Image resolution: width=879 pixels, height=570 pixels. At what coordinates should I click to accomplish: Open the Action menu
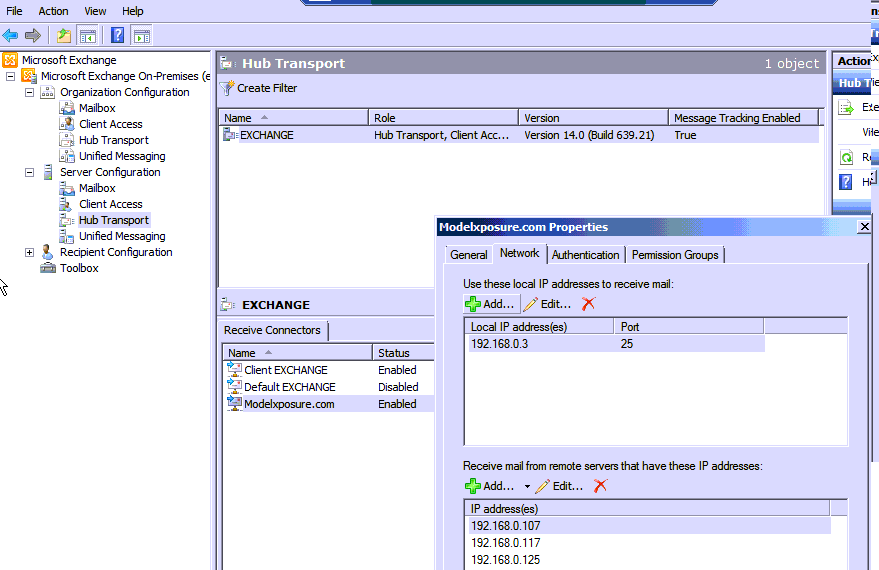click(x=53, y=11)
